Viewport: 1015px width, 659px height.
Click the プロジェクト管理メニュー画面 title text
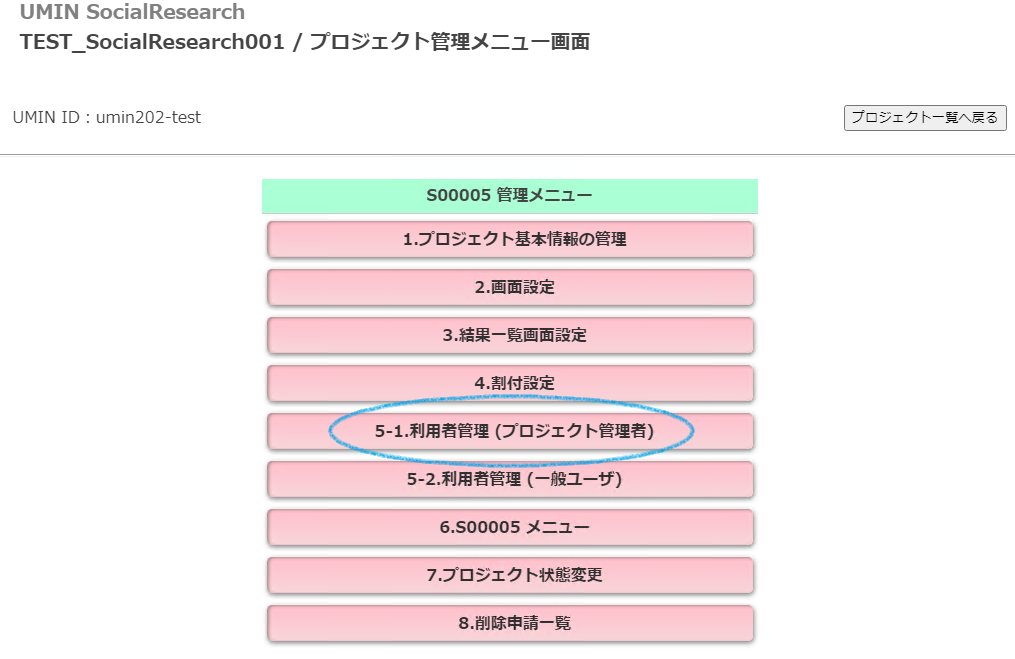coord(449,43)
